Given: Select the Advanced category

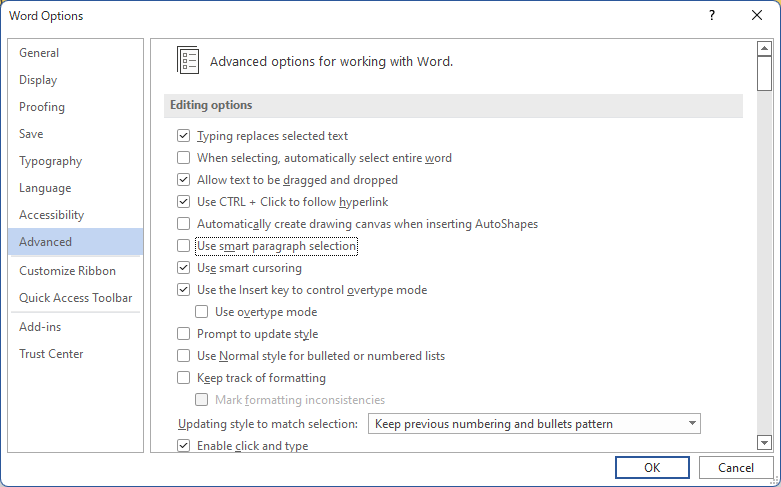Looking at the screenshot, I should pos(75,242).
